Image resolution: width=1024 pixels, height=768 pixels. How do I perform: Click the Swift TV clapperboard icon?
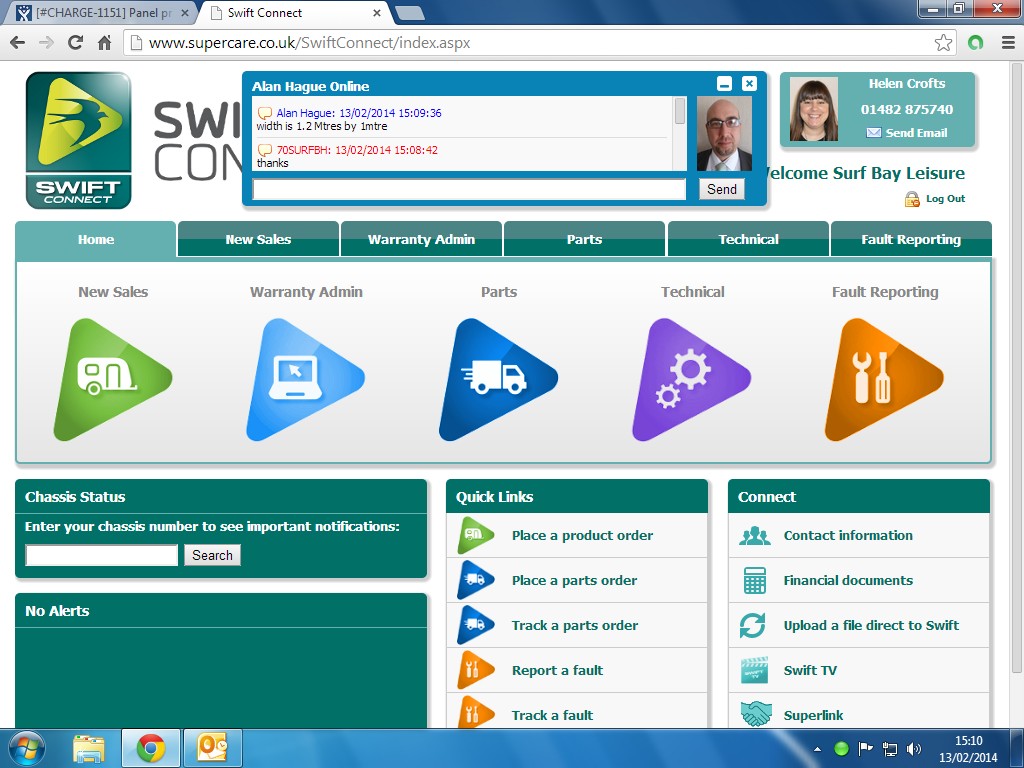(755, 670)
